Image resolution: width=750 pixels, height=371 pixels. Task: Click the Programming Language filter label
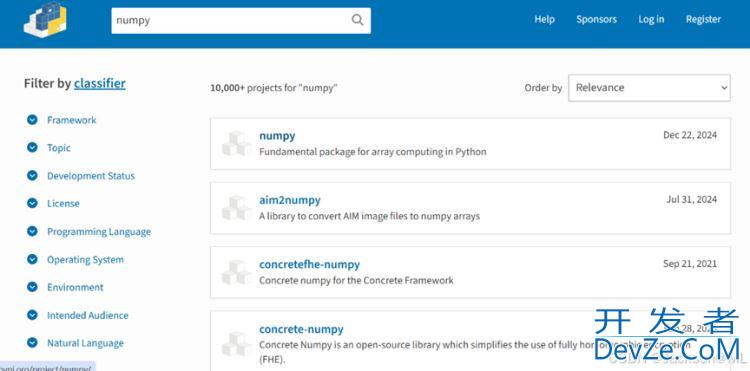[x=99, y=232]
